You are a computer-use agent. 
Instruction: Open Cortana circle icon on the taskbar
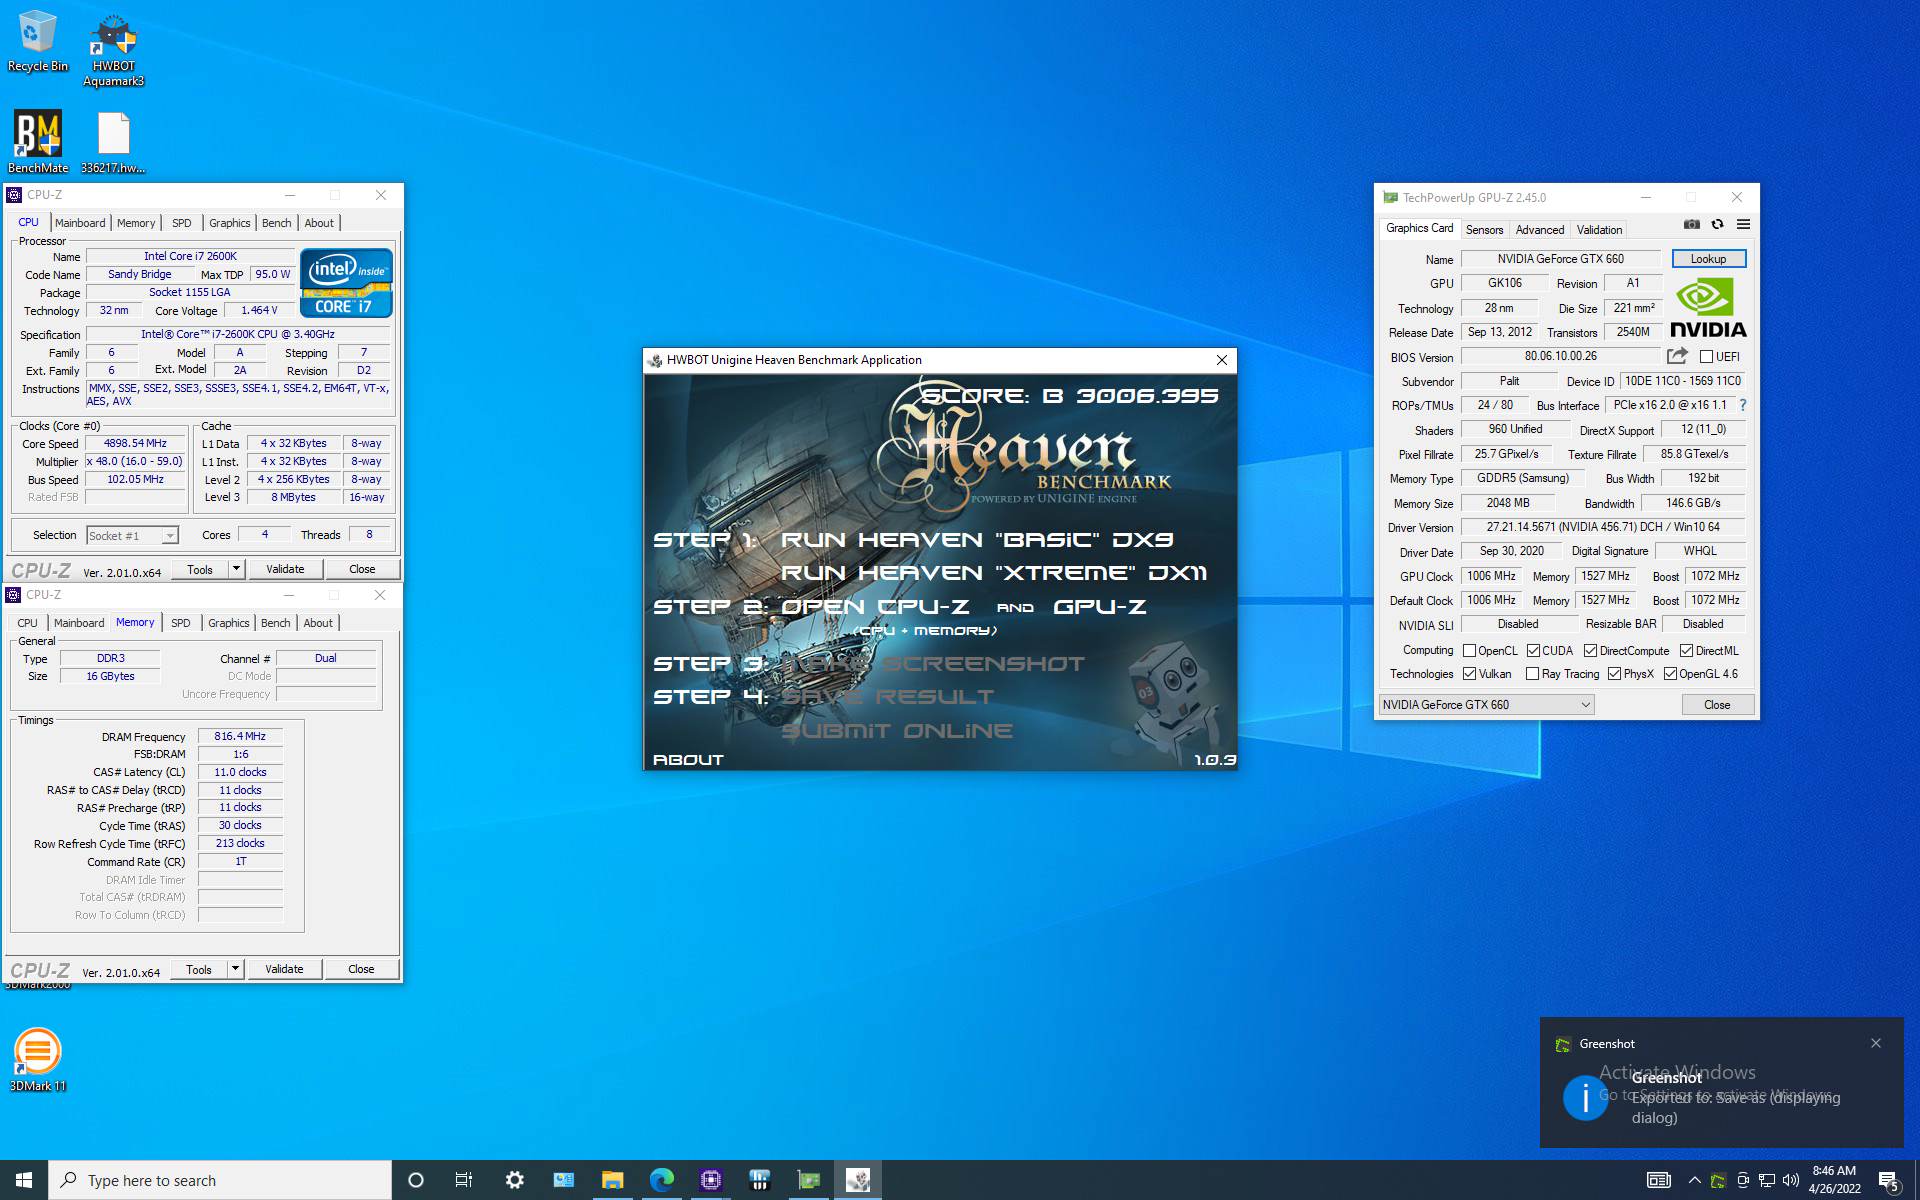coord(416,1180)
